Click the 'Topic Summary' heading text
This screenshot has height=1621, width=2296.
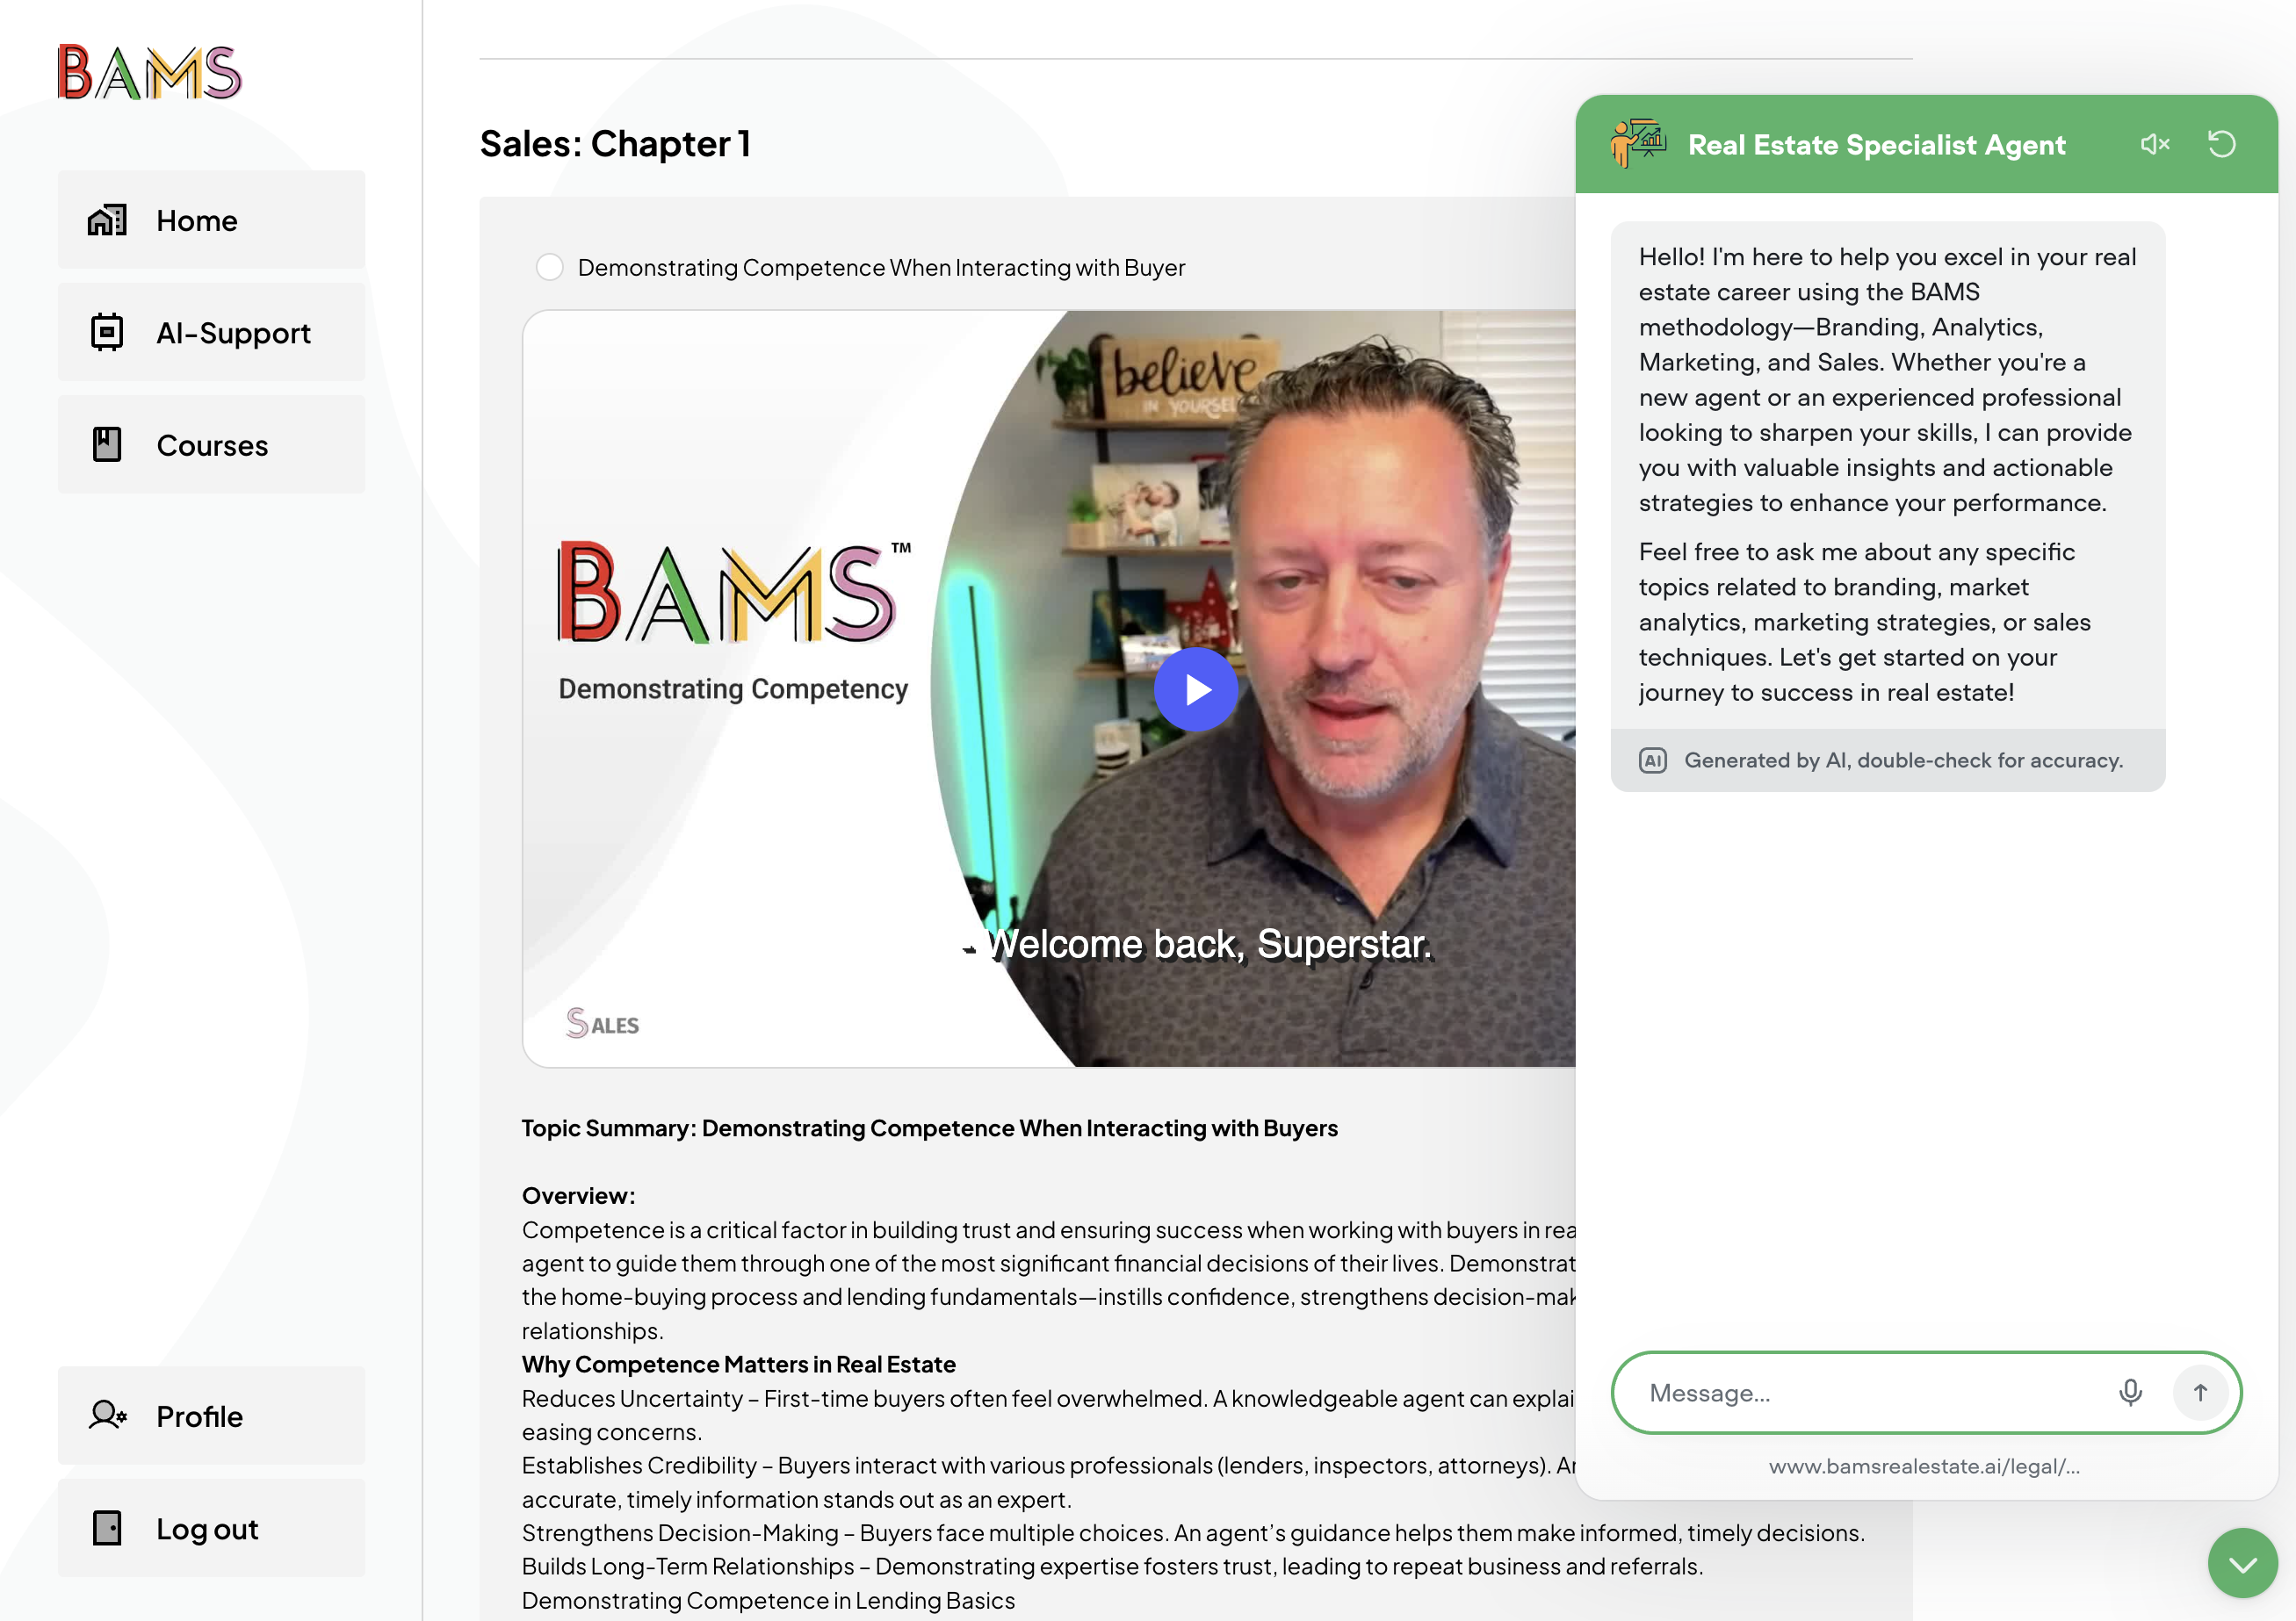(x=930, y=1128)
